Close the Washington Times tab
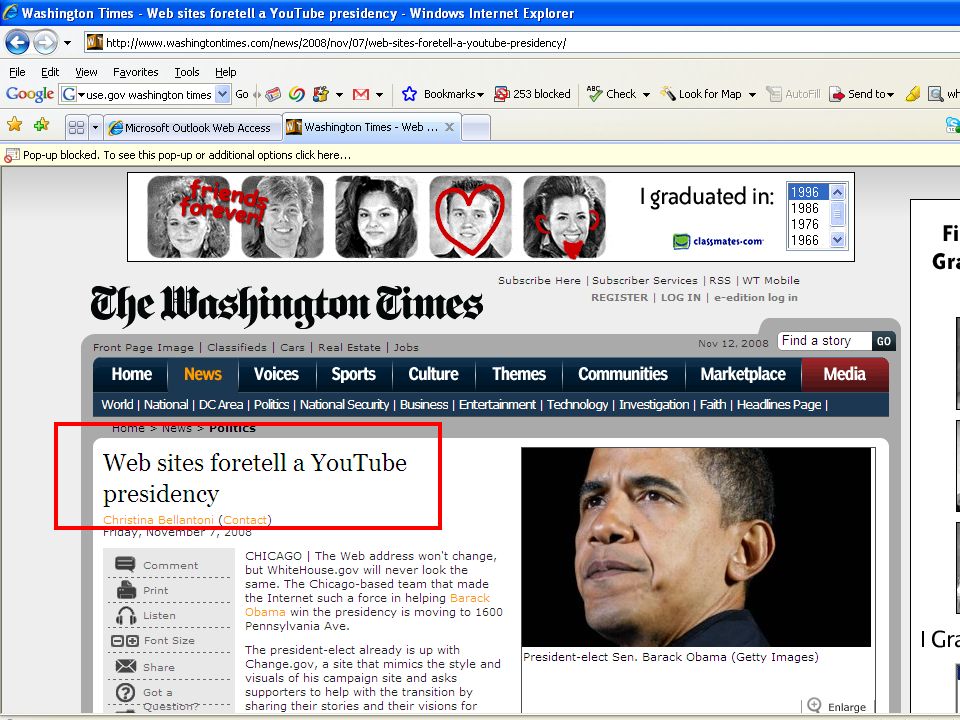 [x=449, y=127]
